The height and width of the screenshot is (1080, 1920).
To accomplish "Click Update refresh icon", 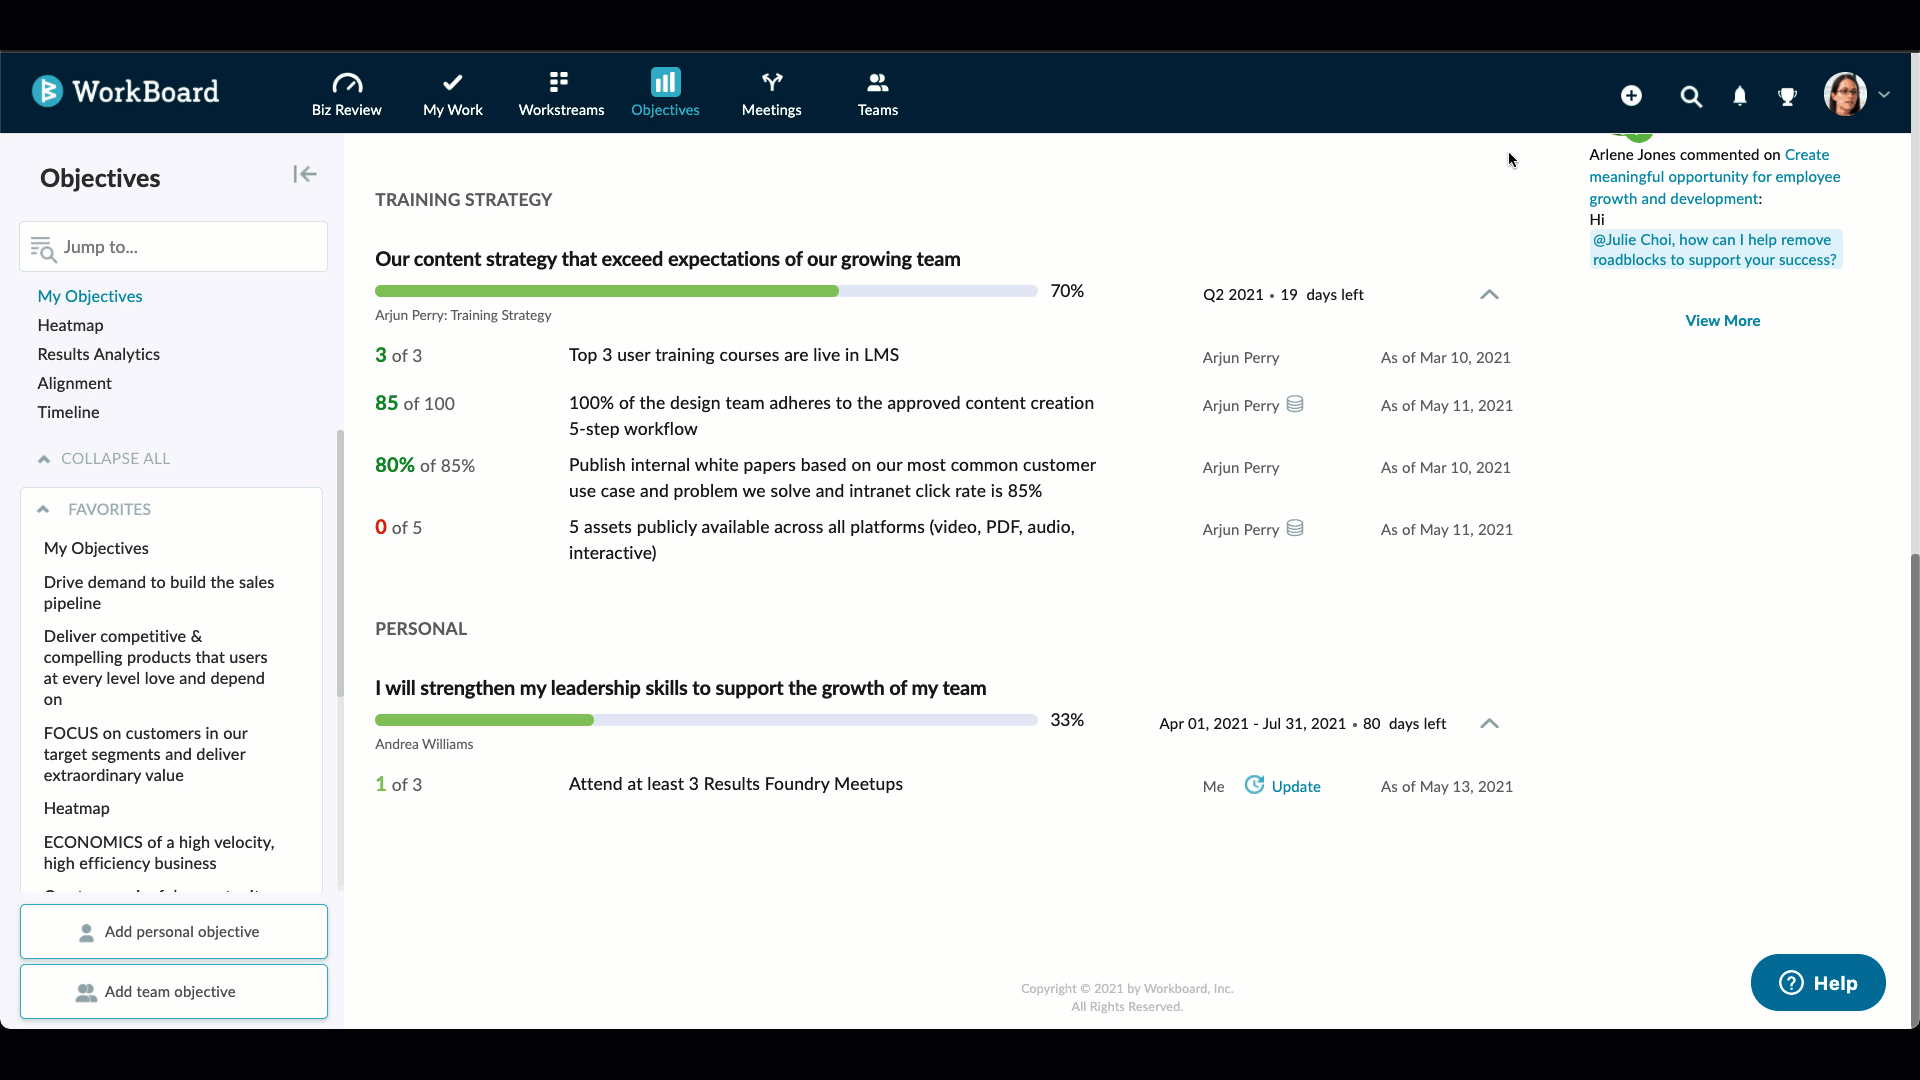I will (x=1254, y=785).
